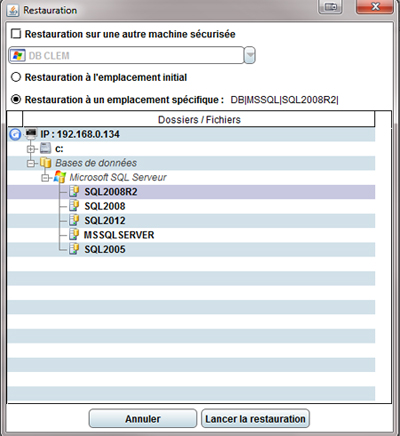The height and width of the screenshot is (436, 400).
Task: Click the Windows flag icon in DB CLEM field
Action: [x=17, y=55]
